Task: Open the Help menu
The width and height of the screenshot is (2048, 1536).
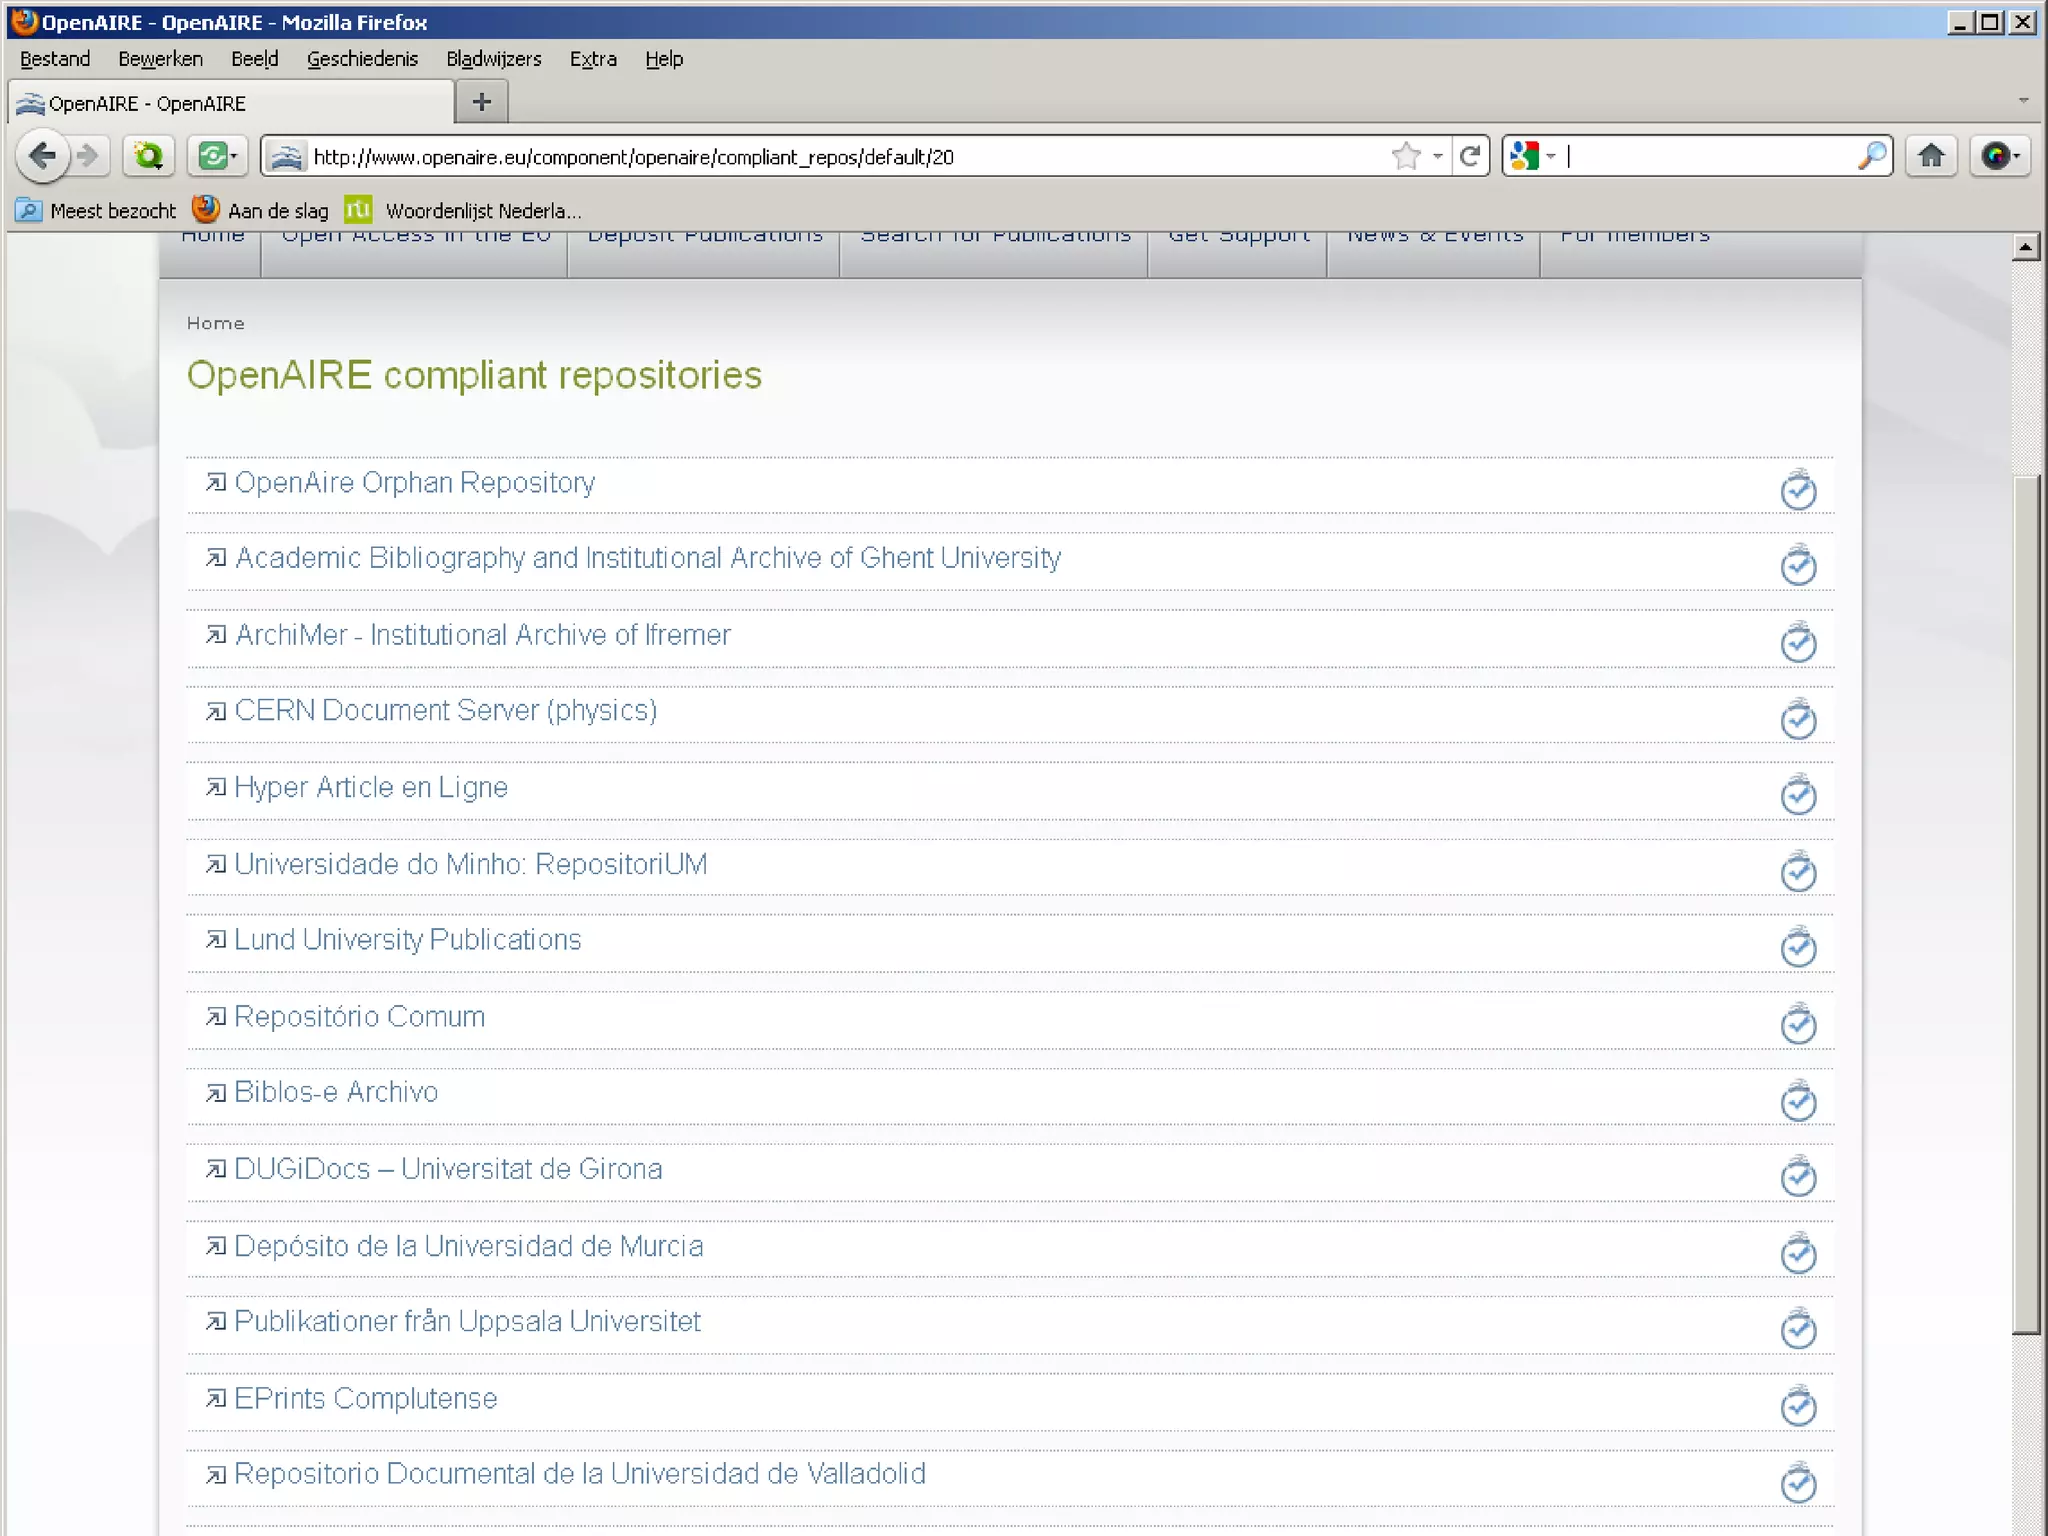Action: pos(664,59)
